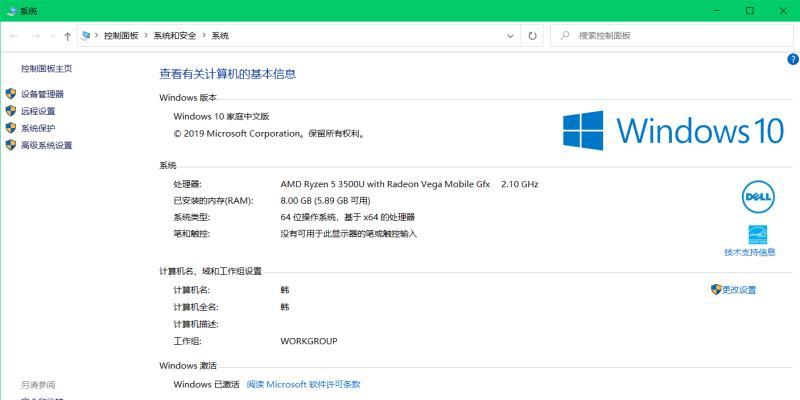Click 更改设置 link
This screenshot has height=400, width=800.
739,290
